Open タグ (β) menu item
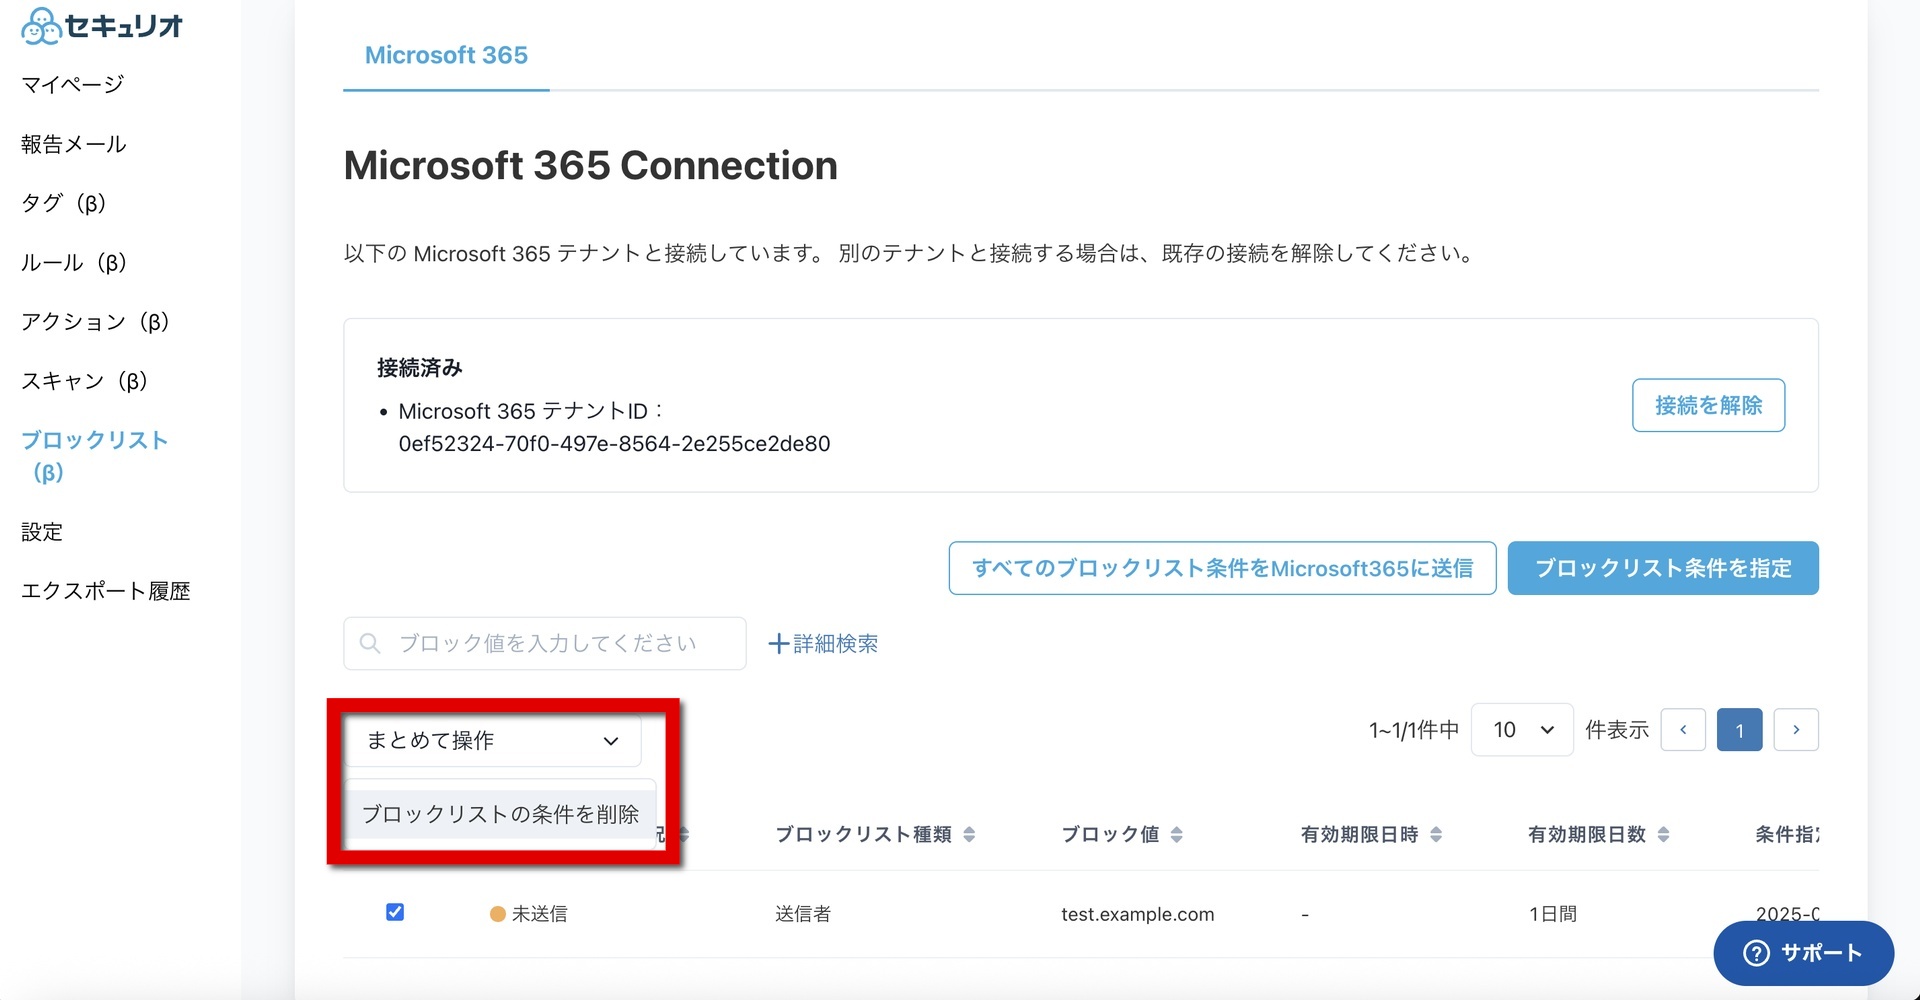The width and height of the screenshot is (1920, 1000). (x=64, y=203)
